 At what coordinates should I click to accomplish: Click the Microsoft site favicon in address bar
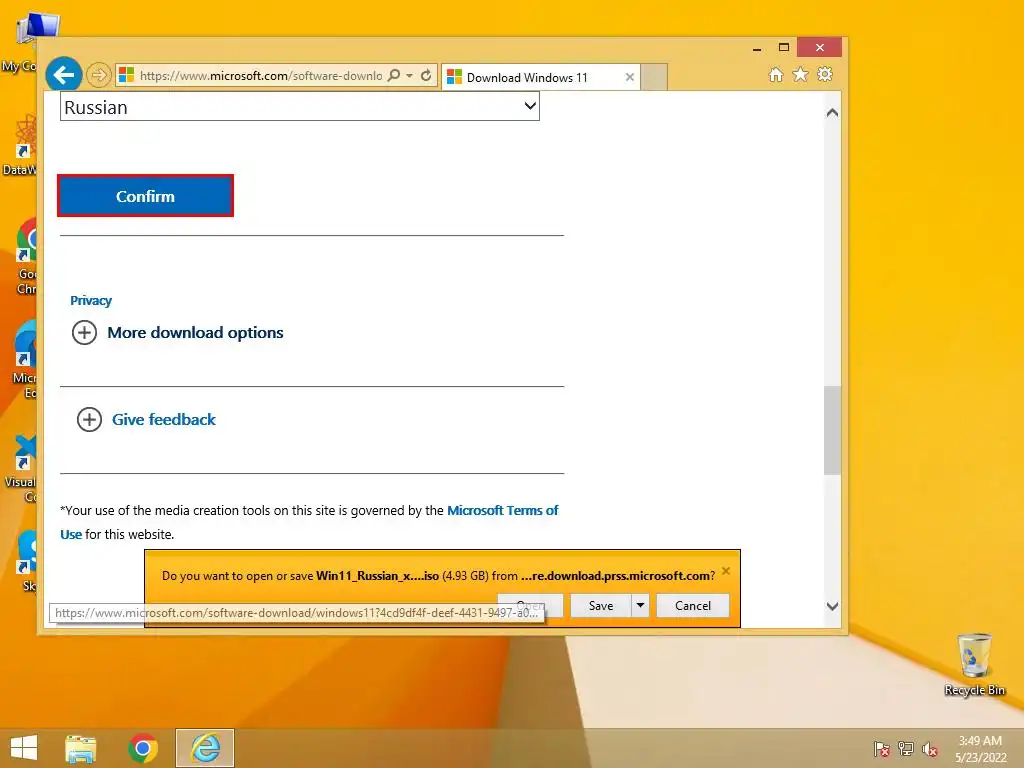126,76
